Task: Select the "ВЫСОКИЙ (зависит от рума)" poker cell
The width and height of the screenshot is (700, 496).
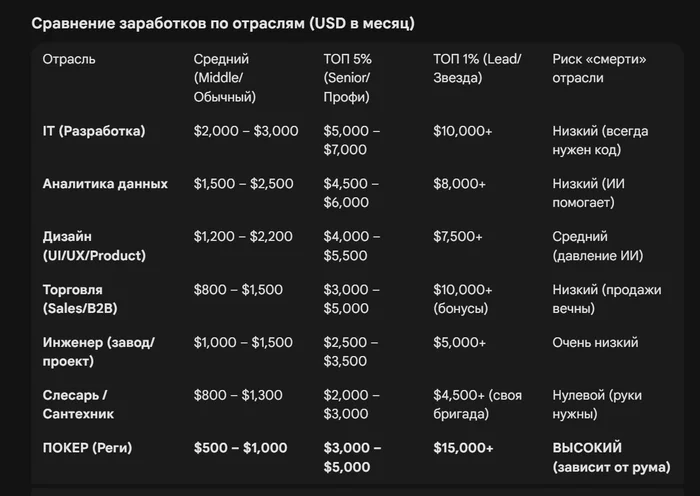Action: click(x=611, y=457)
